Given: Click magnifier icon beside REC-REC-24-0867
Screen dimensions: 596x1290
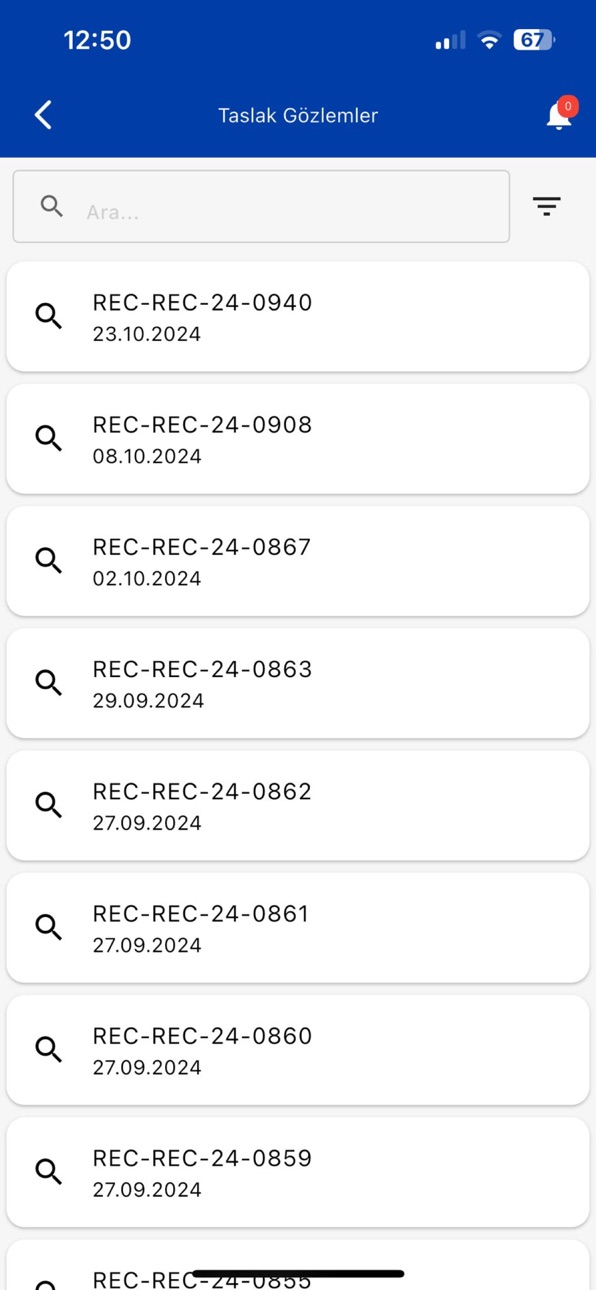Looking at the screenshot, I should [48, 560].
